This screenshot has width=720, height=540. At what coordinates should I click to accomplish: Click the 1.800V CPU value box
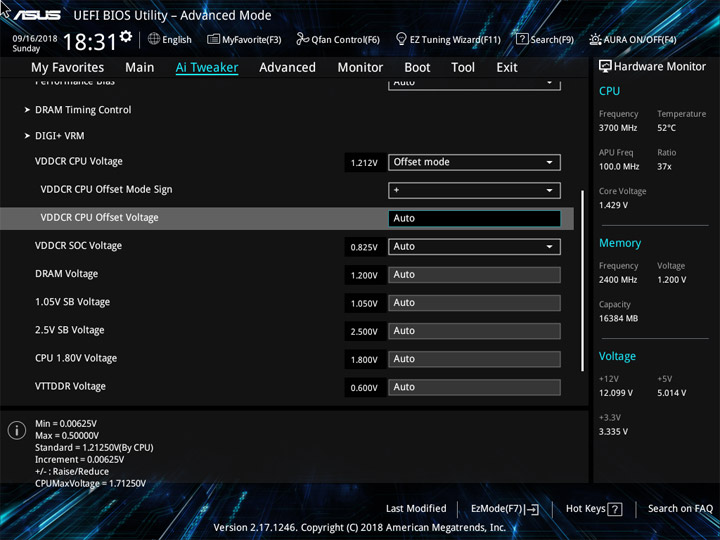[x=364, y=360]
